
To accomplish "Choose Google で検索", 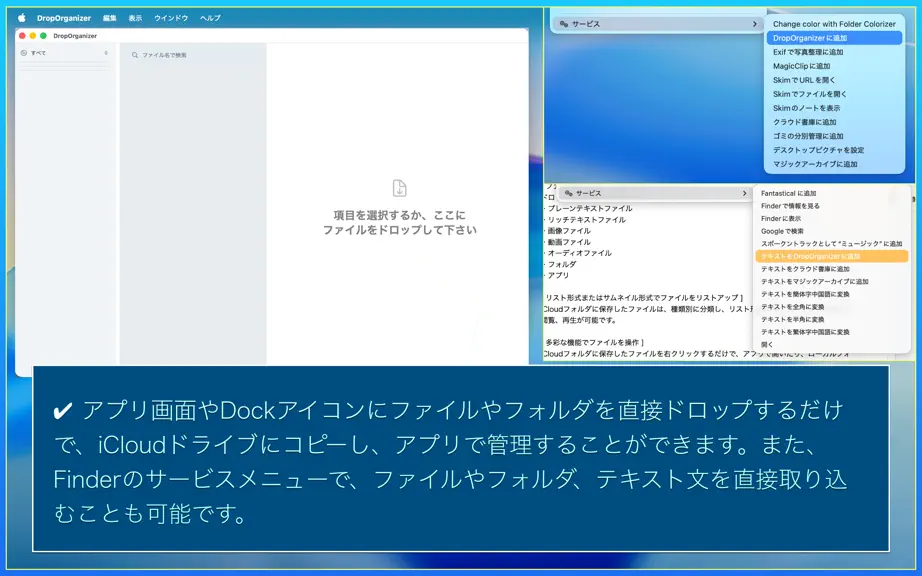I will pos(831,232).
